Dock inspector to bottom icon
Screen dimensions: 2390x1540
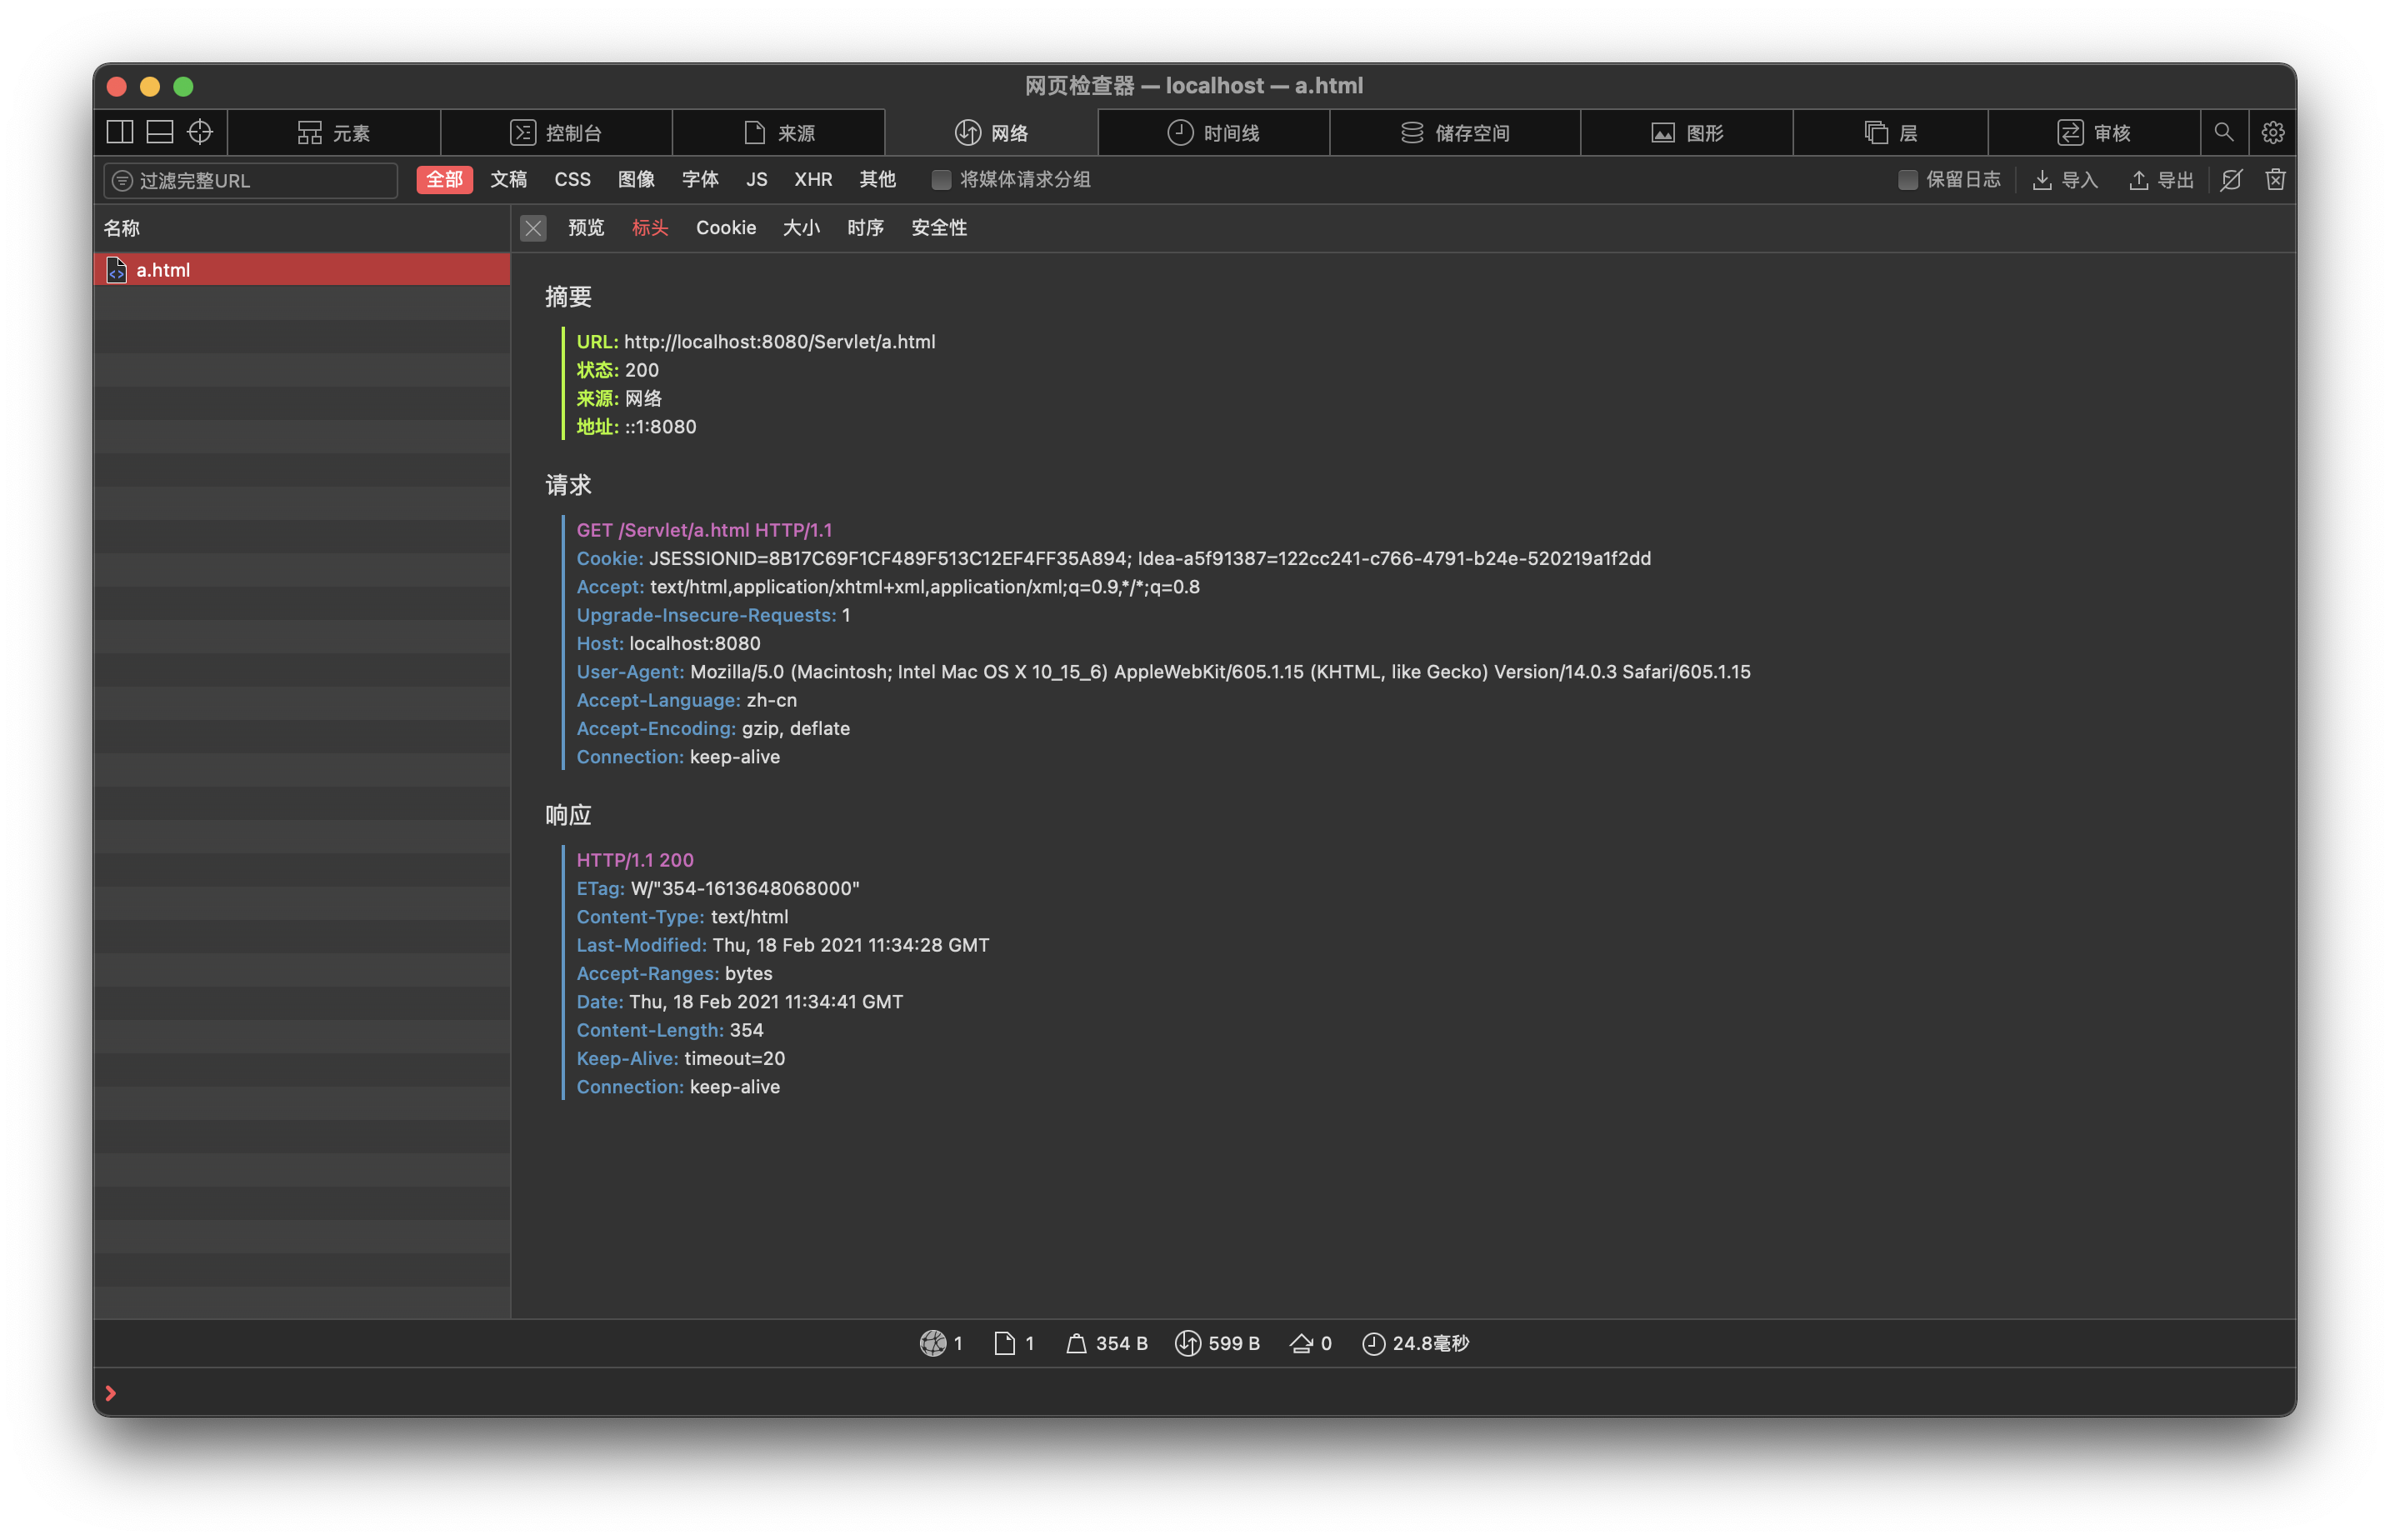(x=160, y=132)
